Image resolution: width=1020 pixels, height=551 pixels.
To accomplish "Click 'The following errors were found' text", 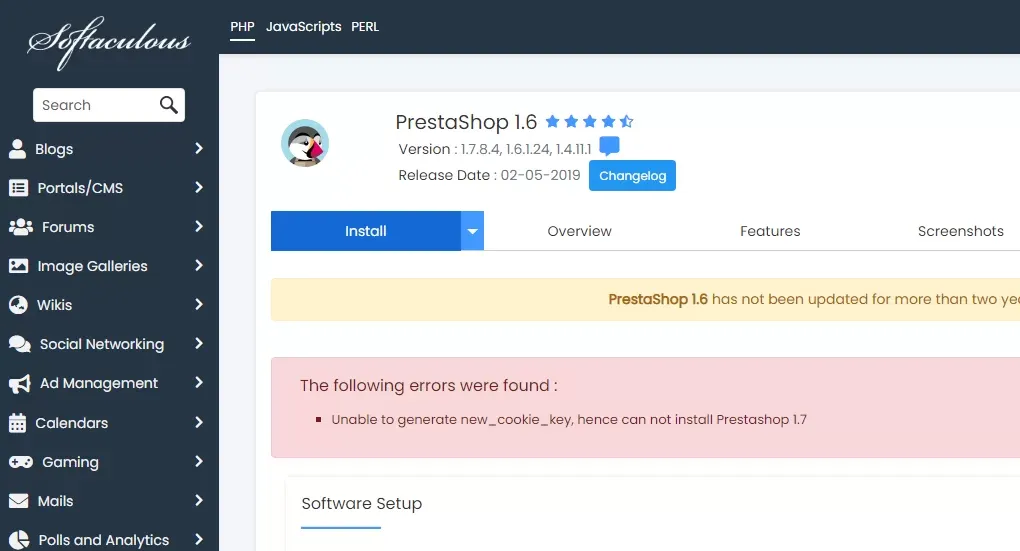I will [x=429, y=385].
